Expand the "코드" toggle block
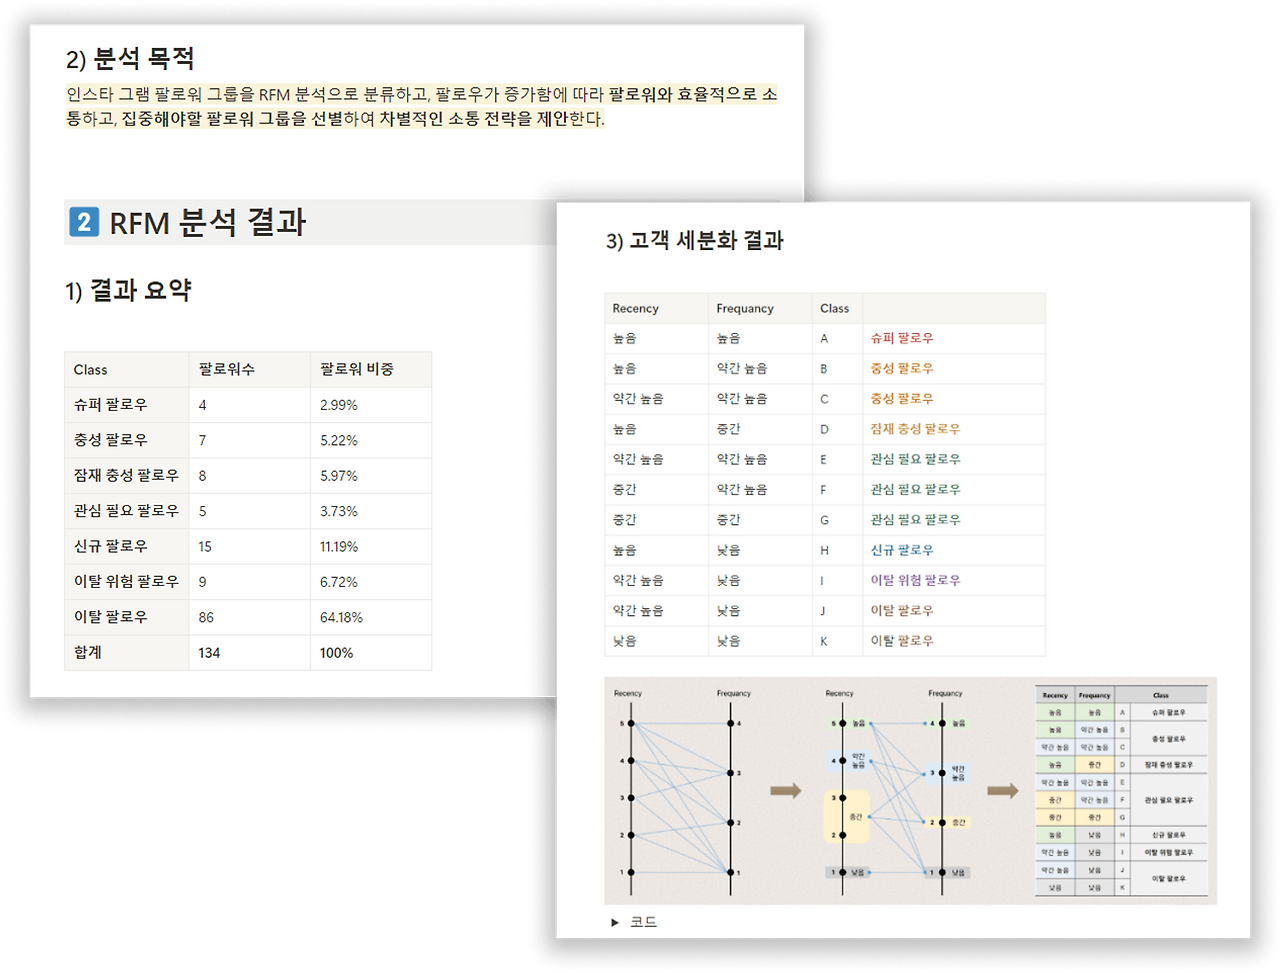The height and width of the screenshot is (973, 1280). (x=641, y=921)
